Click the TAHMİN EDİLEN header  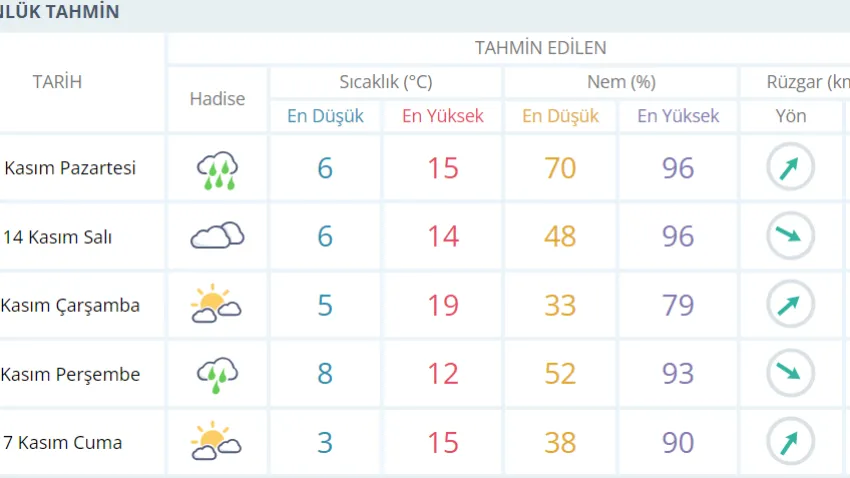(x=540, y=48)
